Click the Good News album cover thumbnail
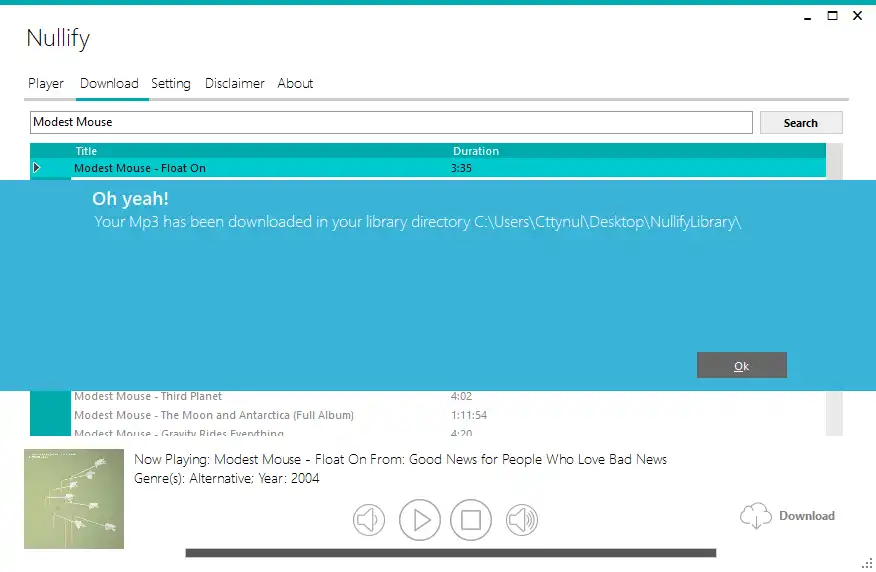This screenshot has height=572, width=876. (74, 499)
